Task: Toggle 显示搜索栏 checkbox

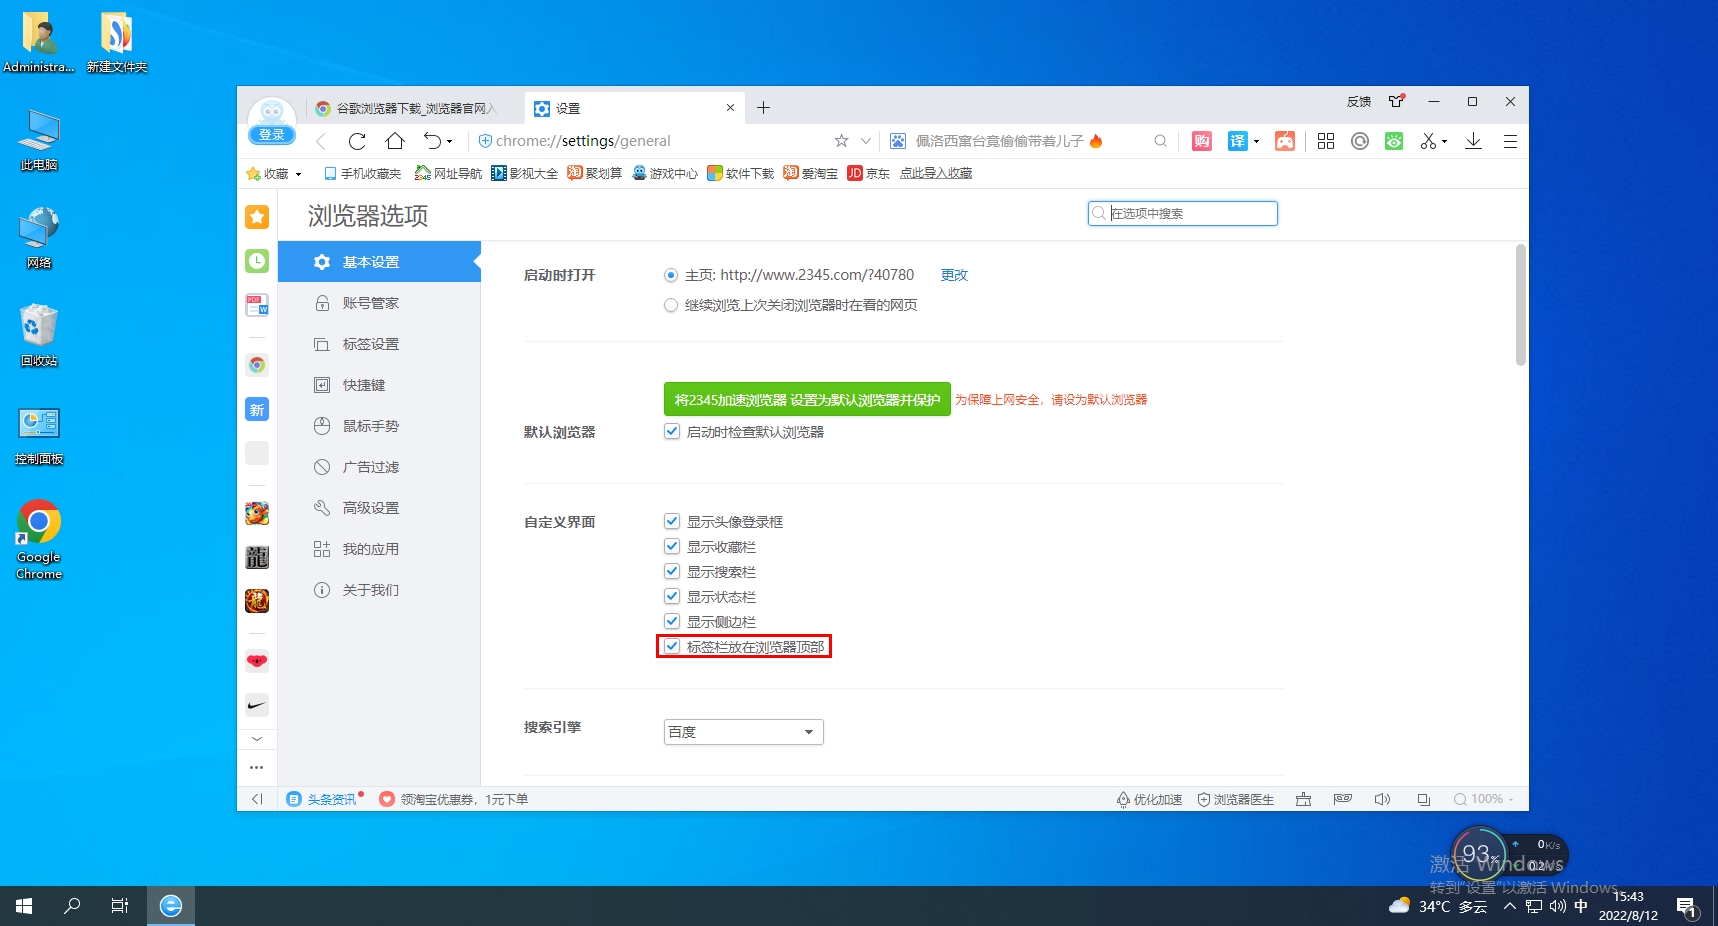Action: (x=672, y=571)
